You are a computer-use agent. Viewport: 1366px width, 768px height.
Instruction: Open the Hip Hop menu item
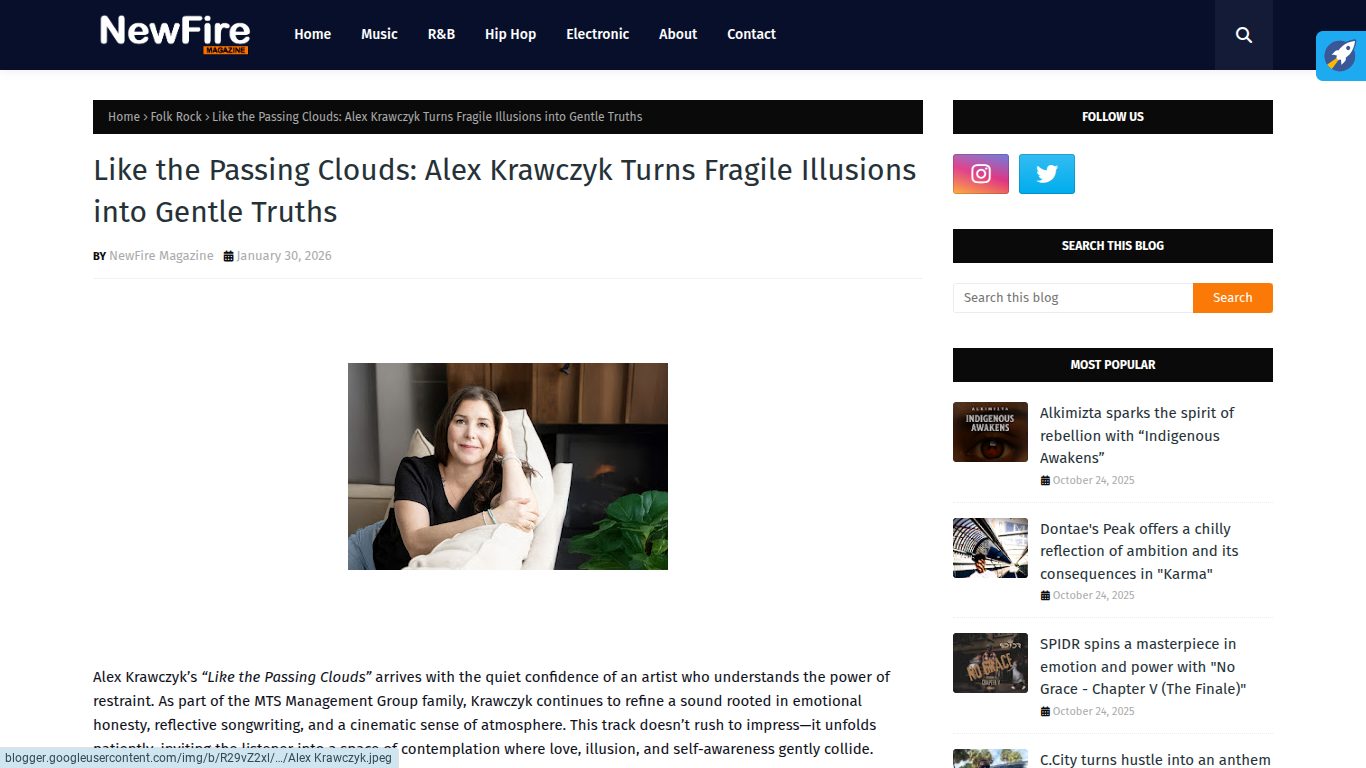tap(510, 34)
